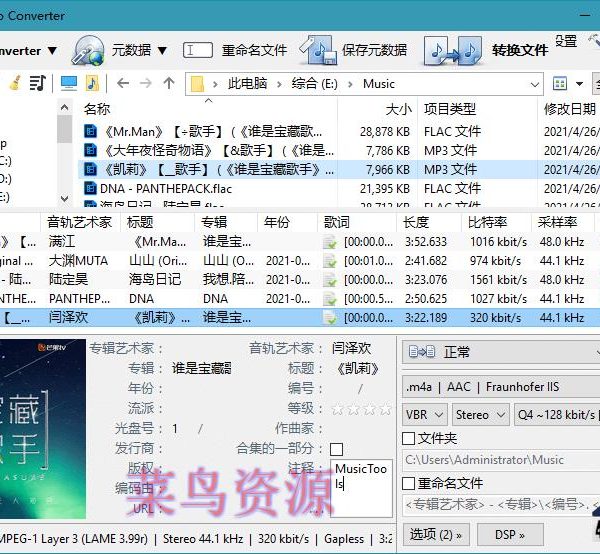Go up one folder with up arrow
Screen dimensions: 600x554
tap(169, 83)
